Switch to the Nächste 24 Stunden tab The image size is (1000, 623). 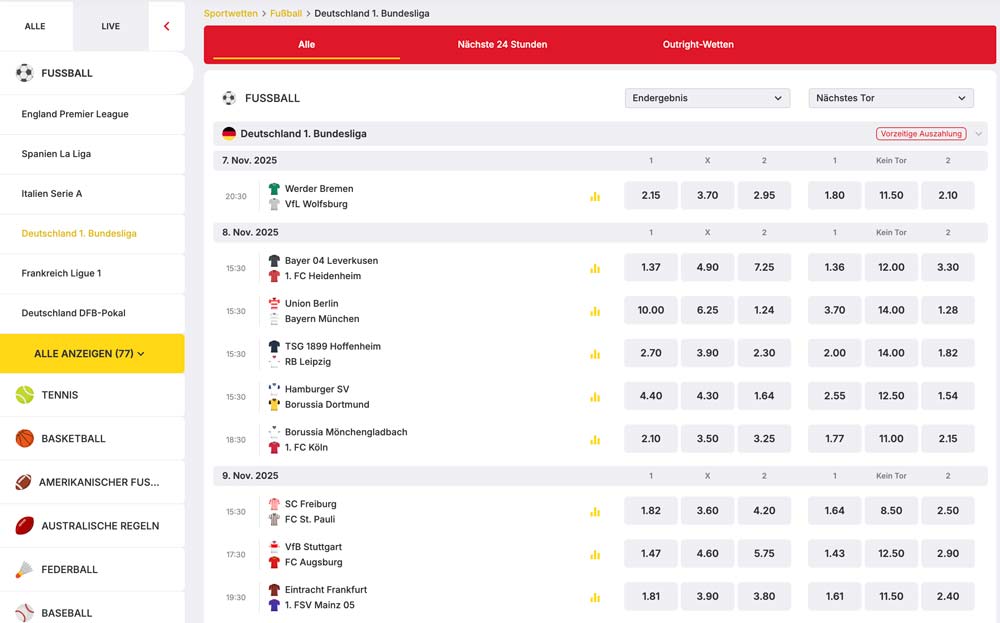(x=502, y=45)
